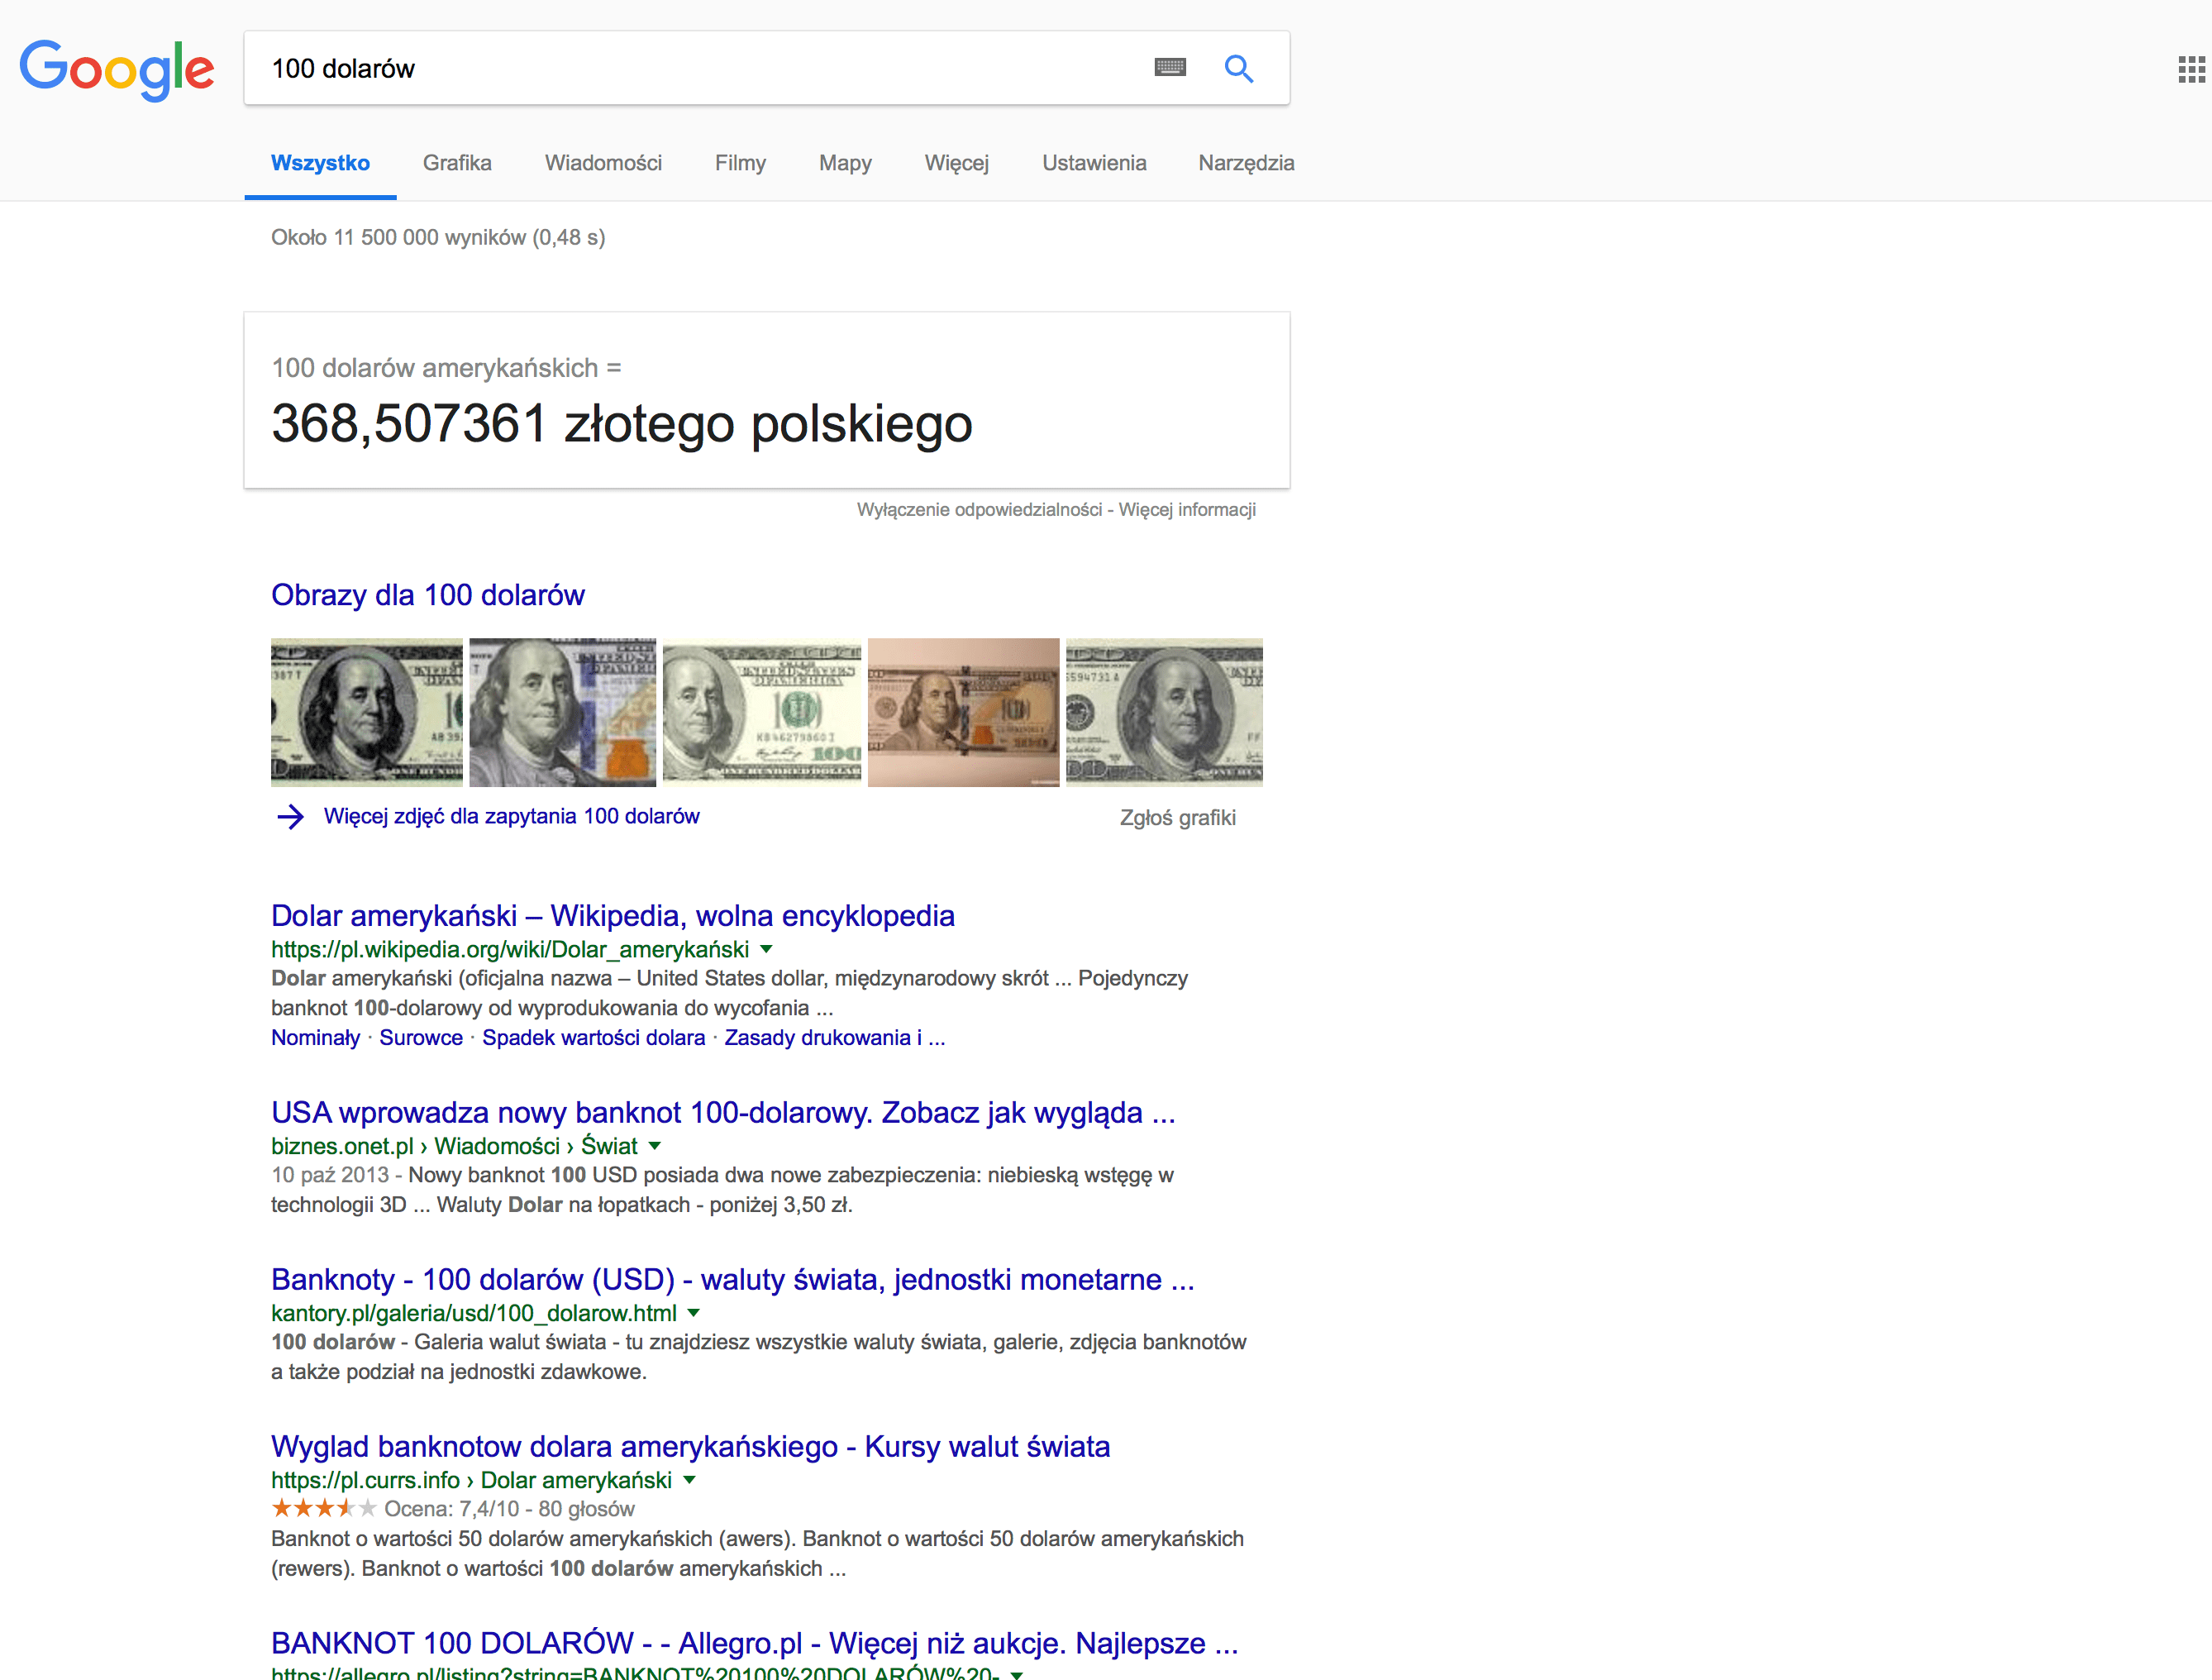Open the Ustawienia menu

[1094, 163]
